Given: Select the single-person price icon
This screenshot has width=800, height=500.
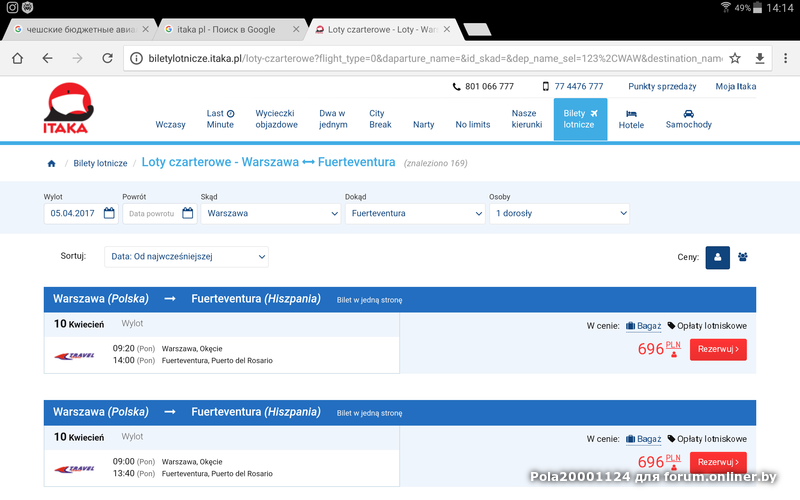Looking at the screenshot, I should pos(717,257).
